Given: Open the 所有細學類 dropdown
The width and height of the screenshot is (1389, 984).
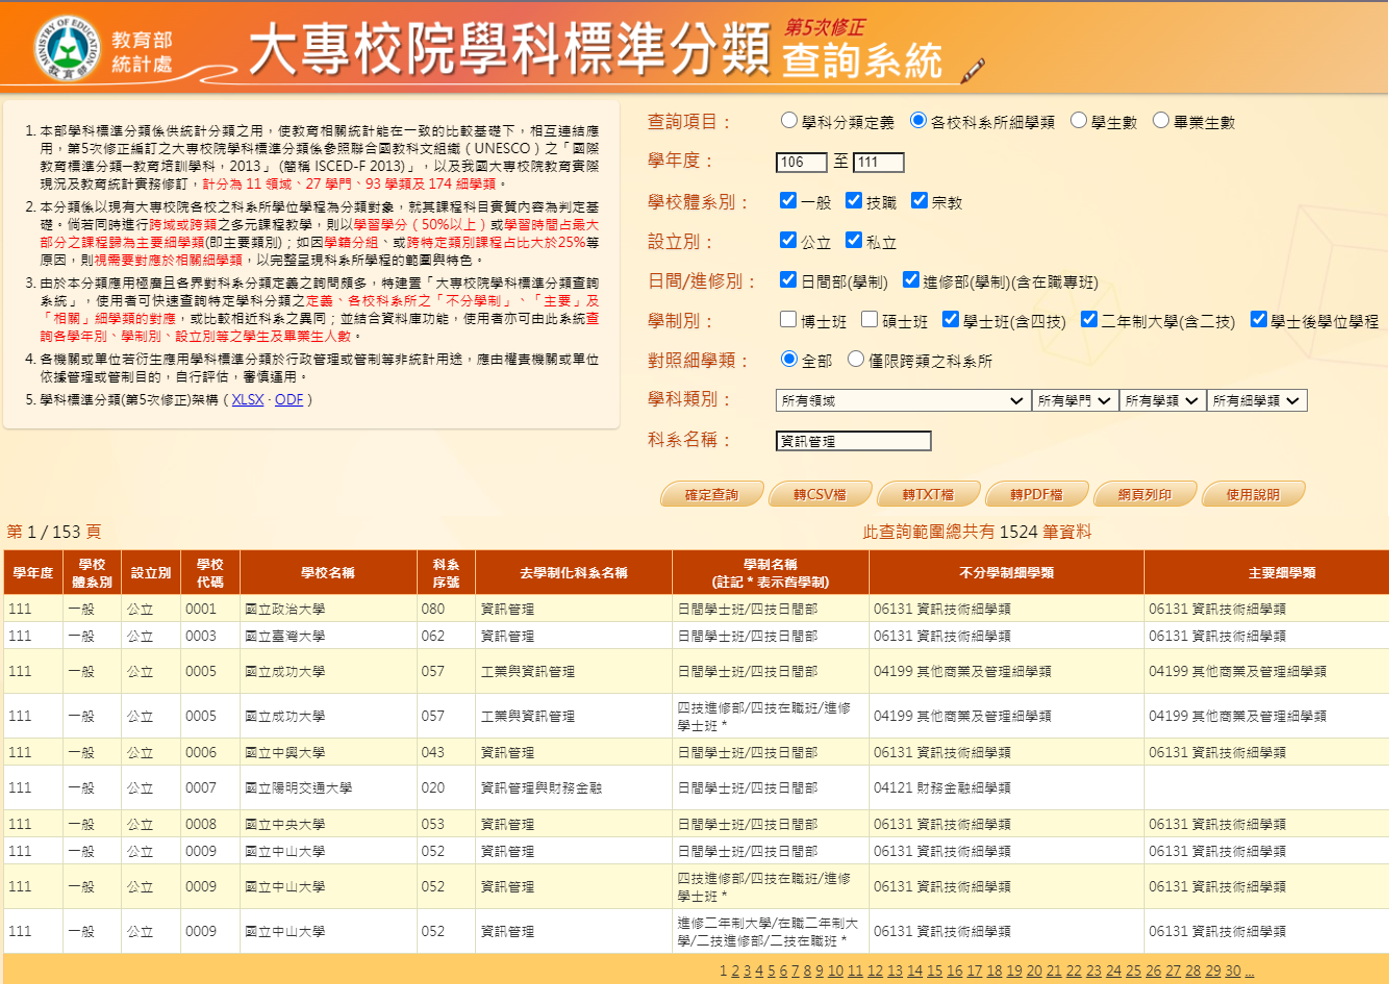Looking at the screenshot, I should point(1256,401).
